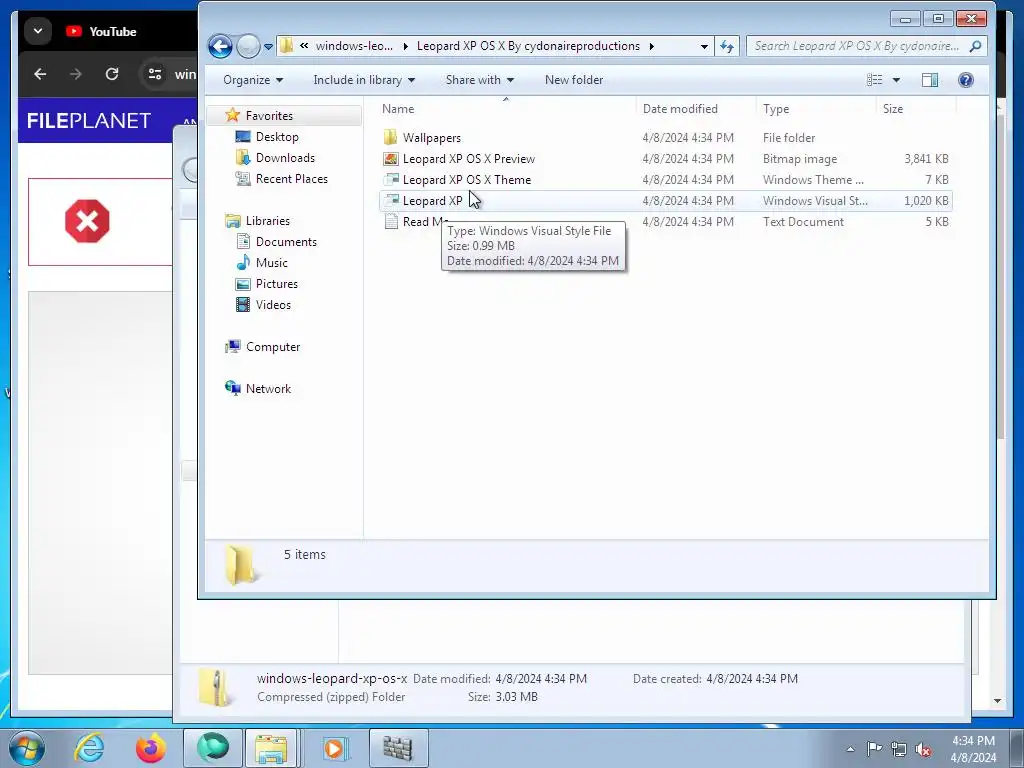Open the Share with menu

pyautogui.click(x=479, y=80)
